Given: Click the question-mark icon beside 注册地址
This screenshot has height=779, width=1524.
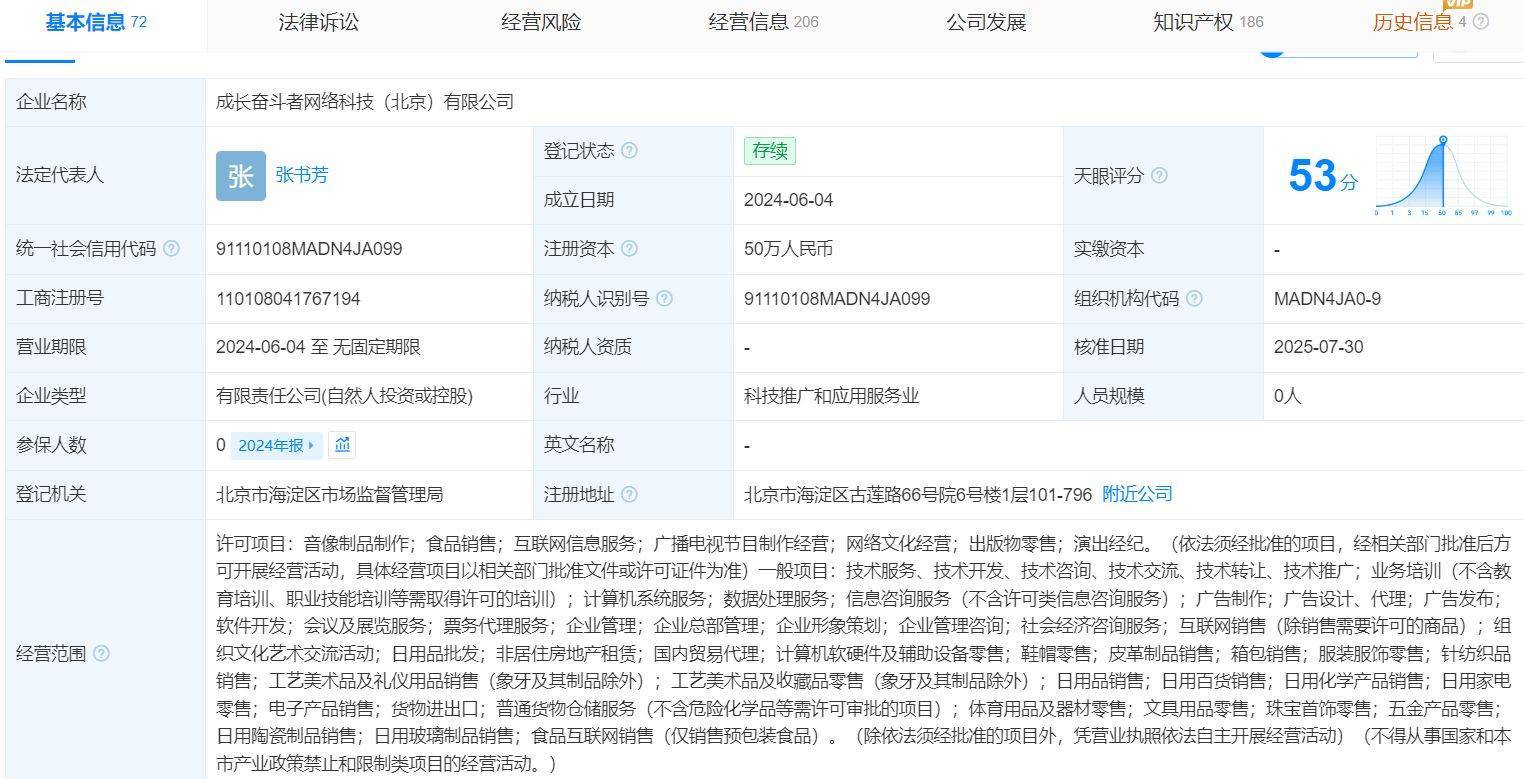Looking at the screenshot, I should (630, 493).
